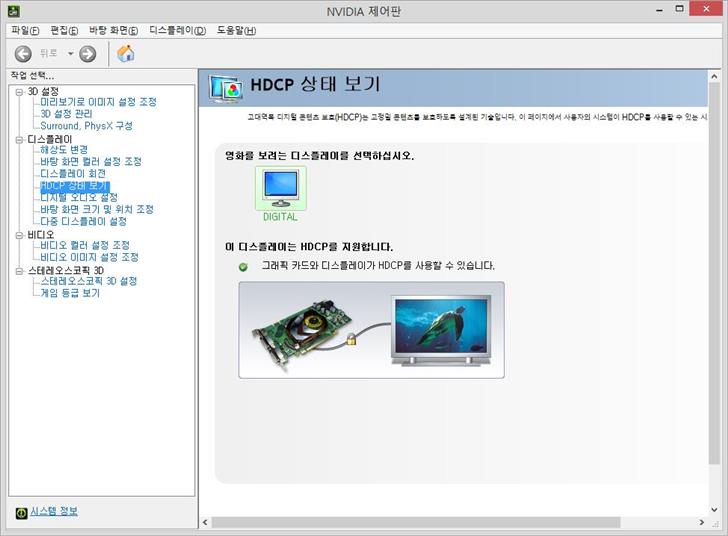728x536 pixels.
Task: Go to Home via house icon
Action: click(x=126, y=54)
